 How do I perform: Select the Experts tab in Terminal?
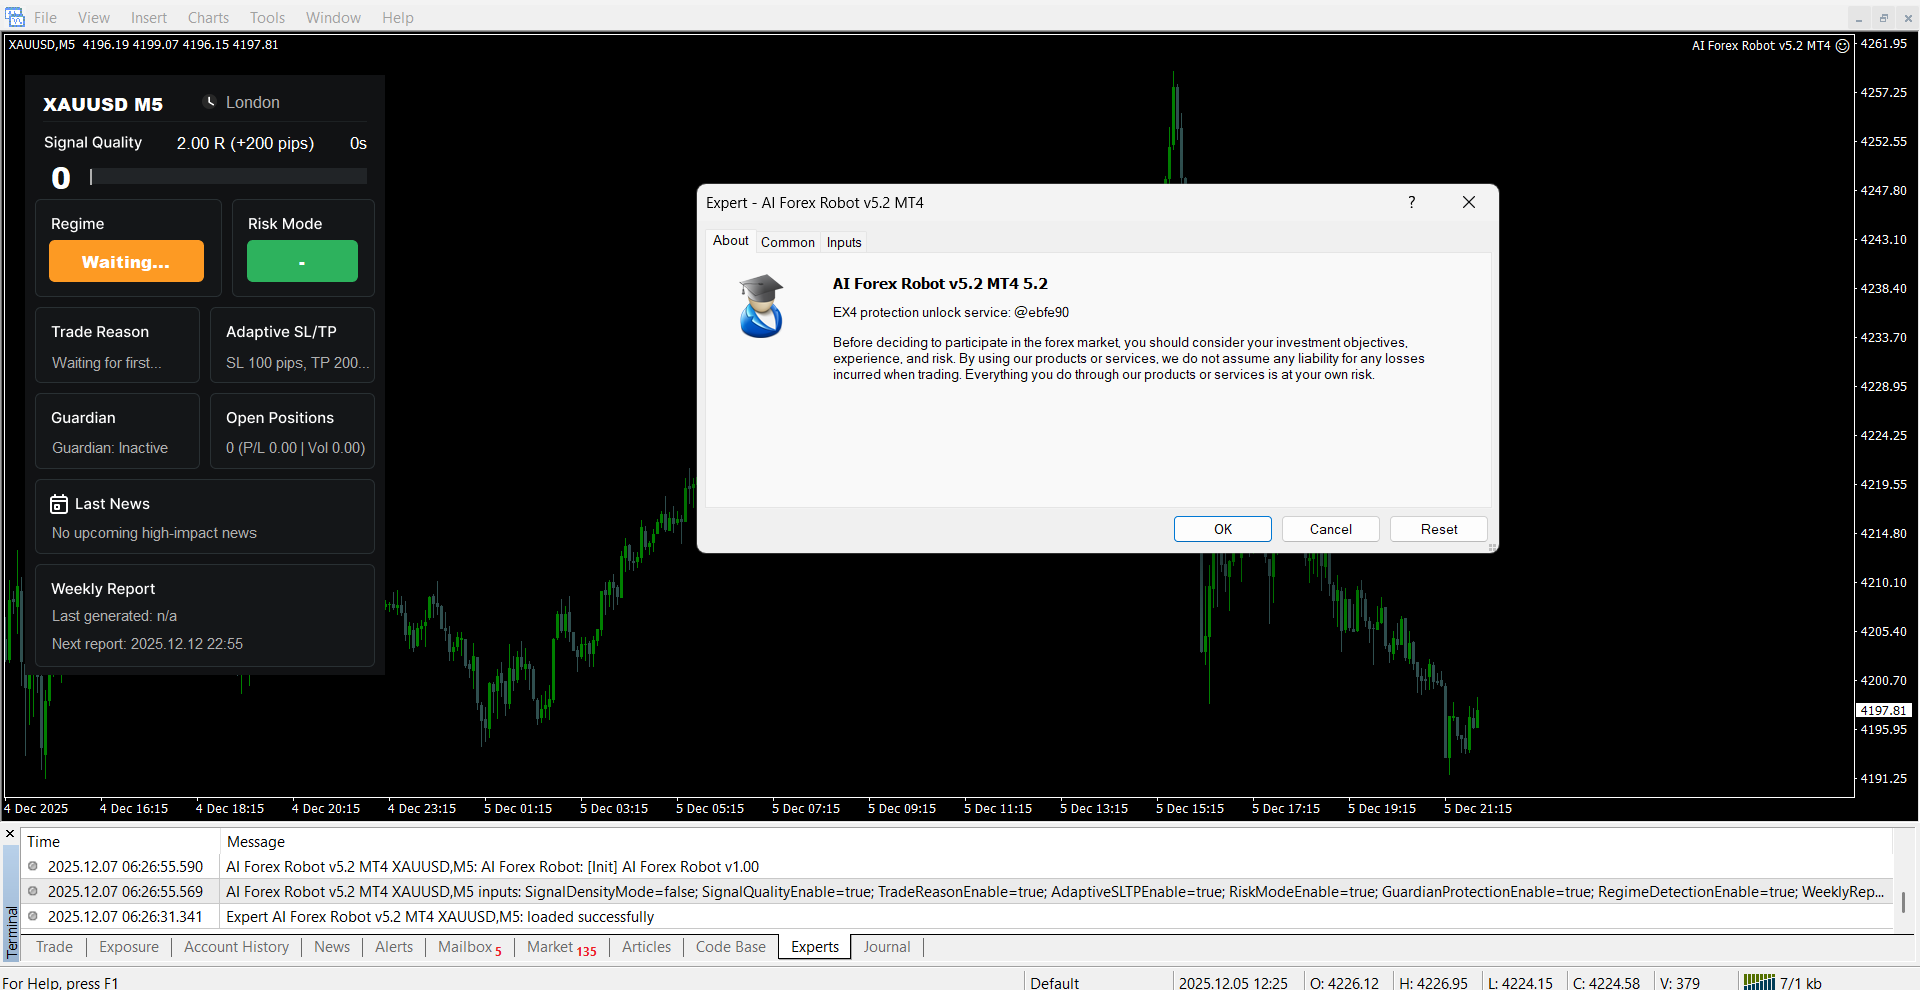tap(815, 947)
